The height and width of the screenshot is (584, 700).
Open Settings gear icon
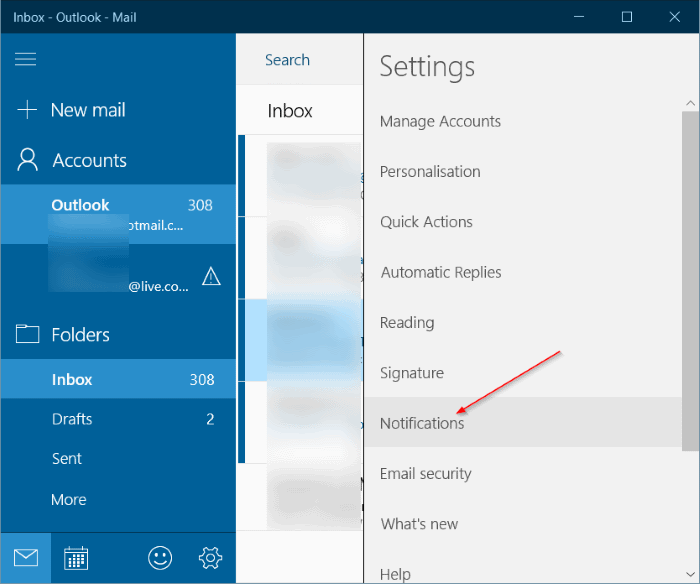click(x=210, y=558)
